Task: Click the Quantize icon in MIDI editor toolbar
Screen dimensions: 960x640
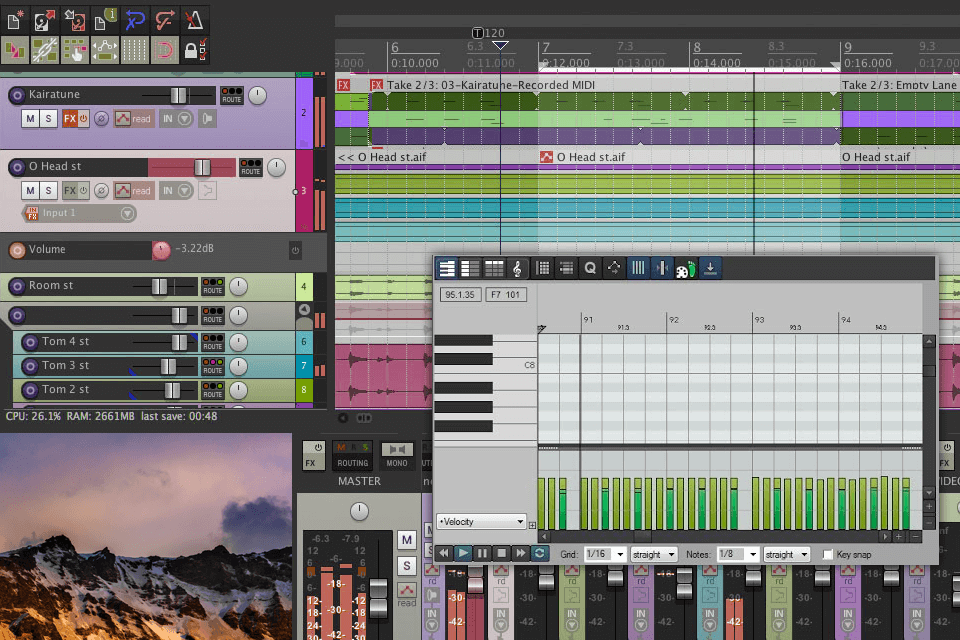Action: click(x=590, y=268)
